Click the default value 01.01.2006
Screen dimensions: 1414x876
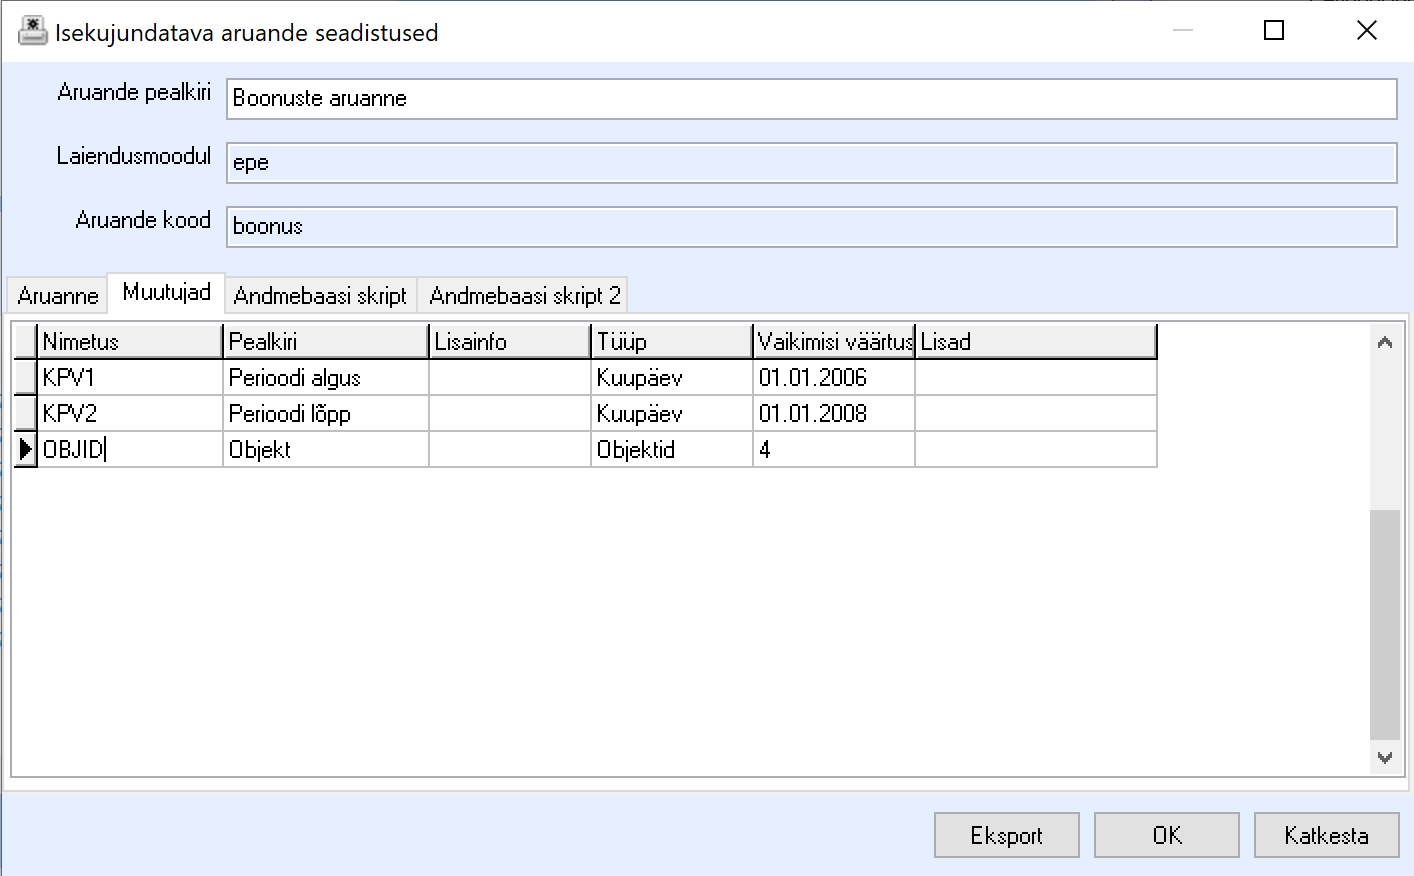[834, 378]
